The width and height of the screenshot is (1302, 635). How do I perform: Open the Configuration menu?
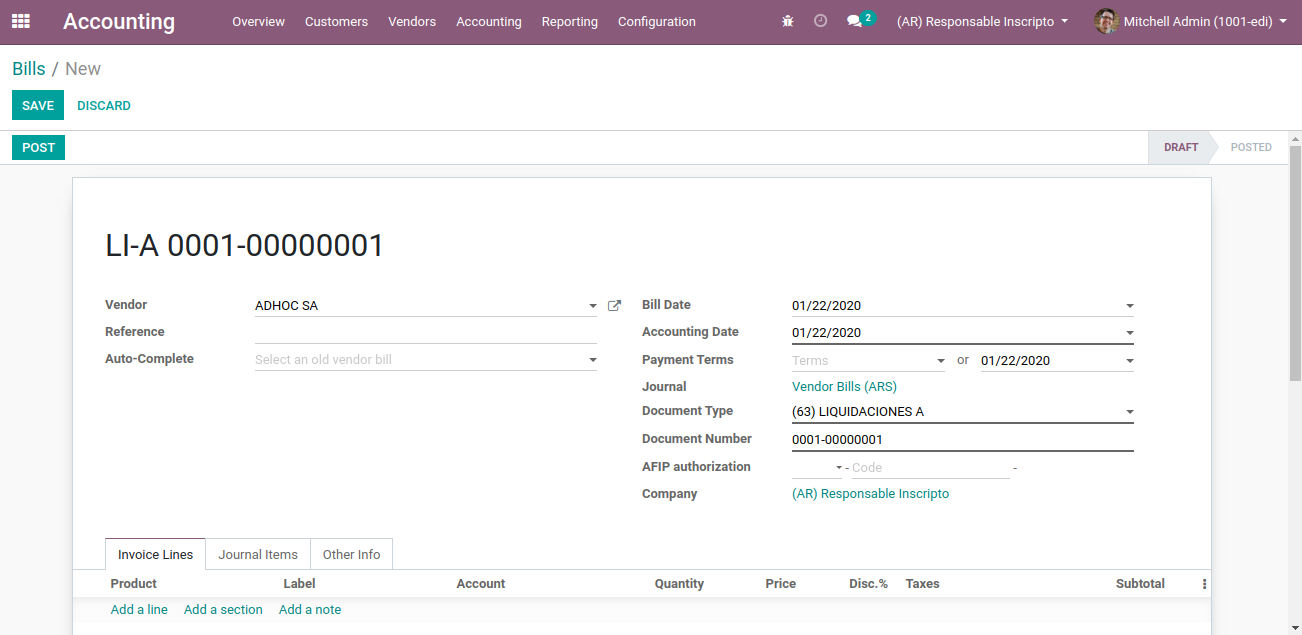click(x=657, y=21)
